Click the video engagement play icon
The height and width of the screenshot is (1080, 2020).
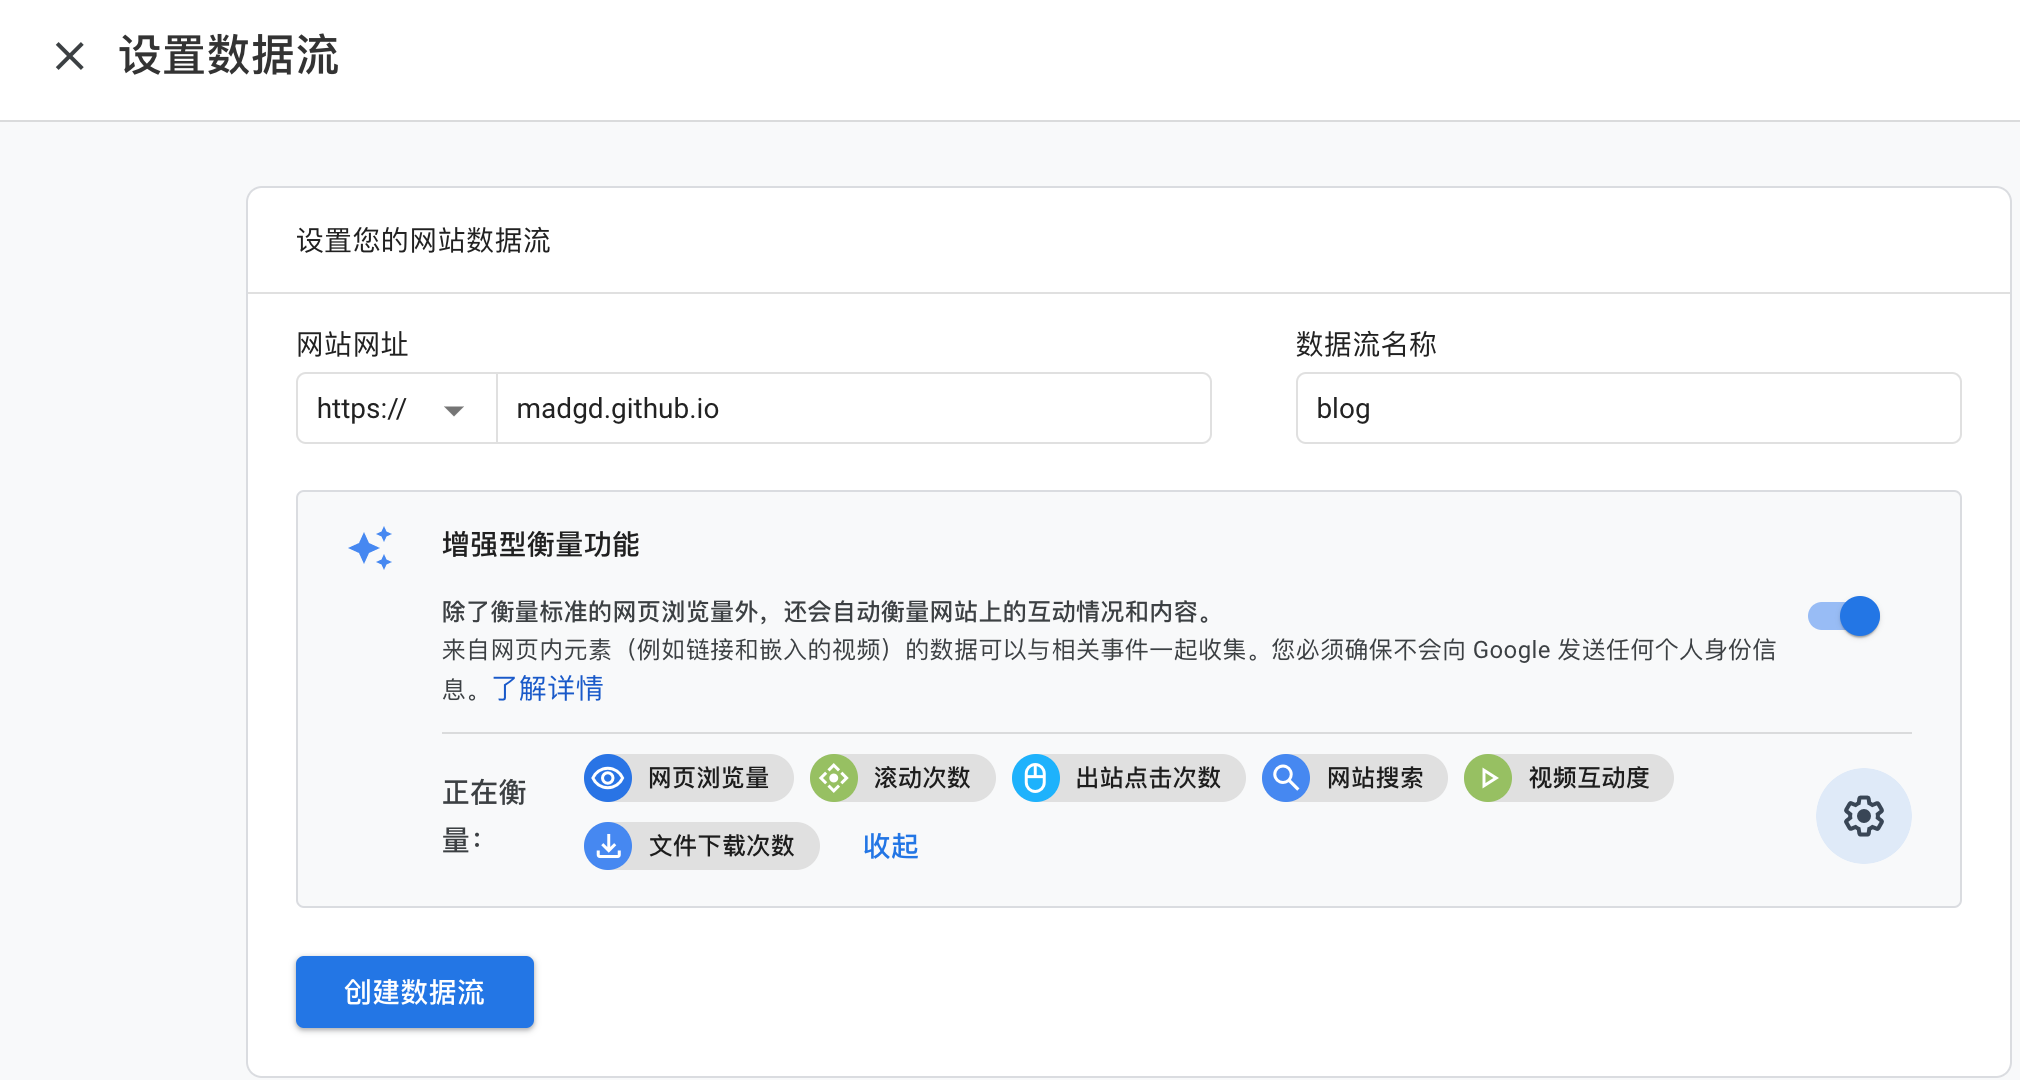(1488, 778)
